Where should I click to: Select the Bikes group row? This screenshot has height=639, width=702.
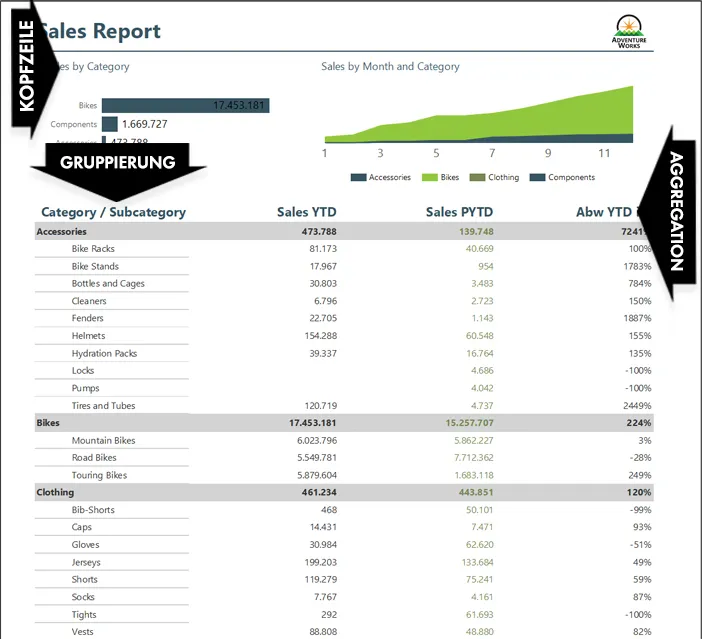click(344, 423)
